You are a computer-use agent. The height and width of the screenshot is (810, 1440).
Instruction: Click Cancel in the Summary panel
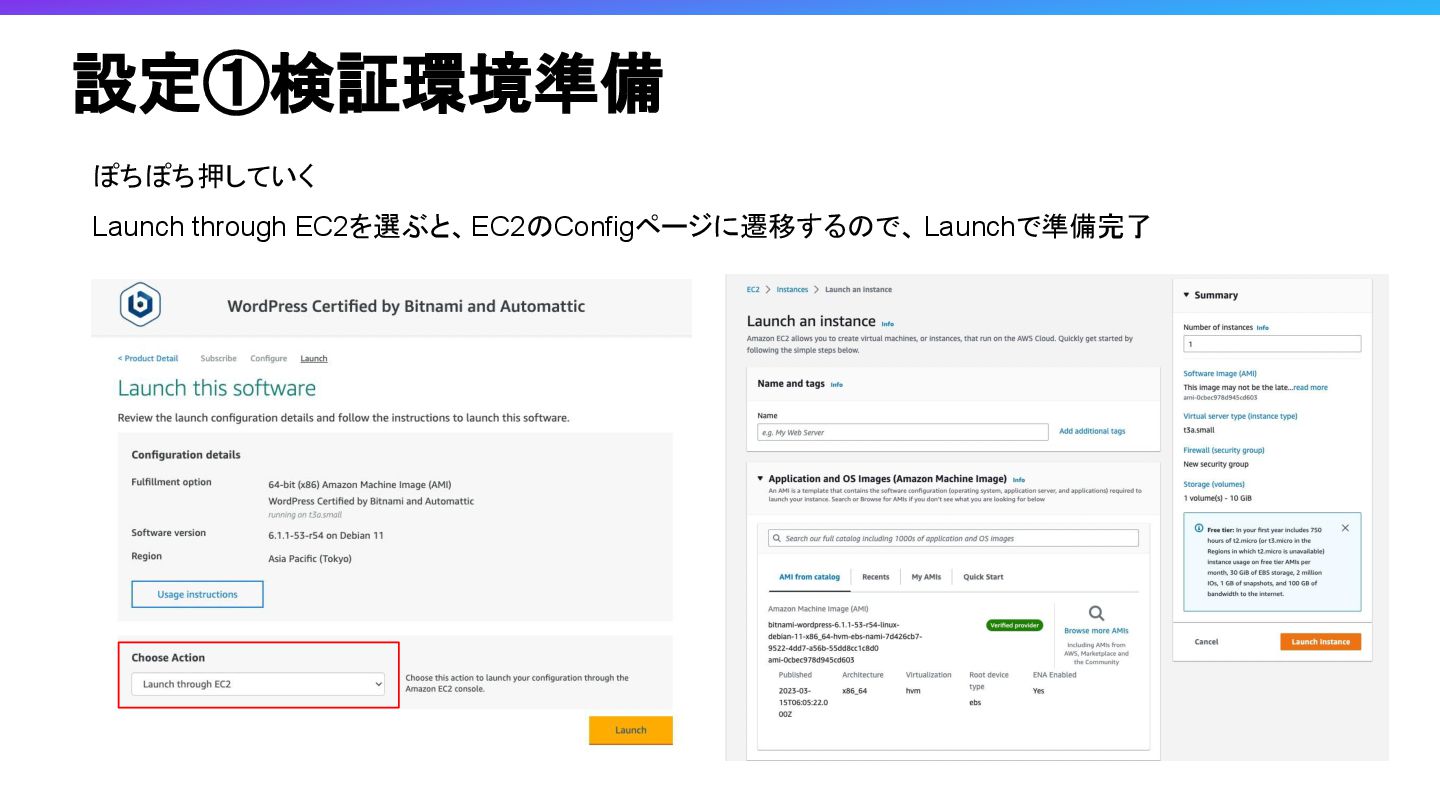click(x=1206, y=642)
